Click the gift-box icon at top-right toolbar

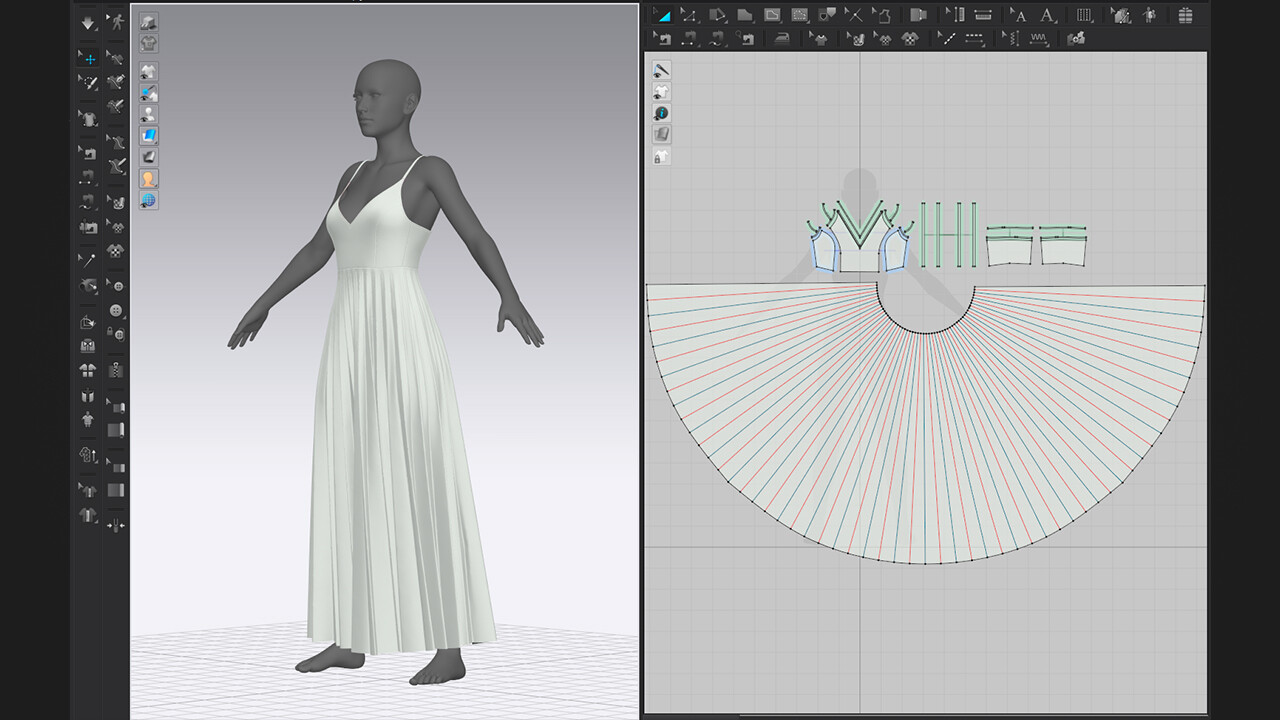[1185, 15]
